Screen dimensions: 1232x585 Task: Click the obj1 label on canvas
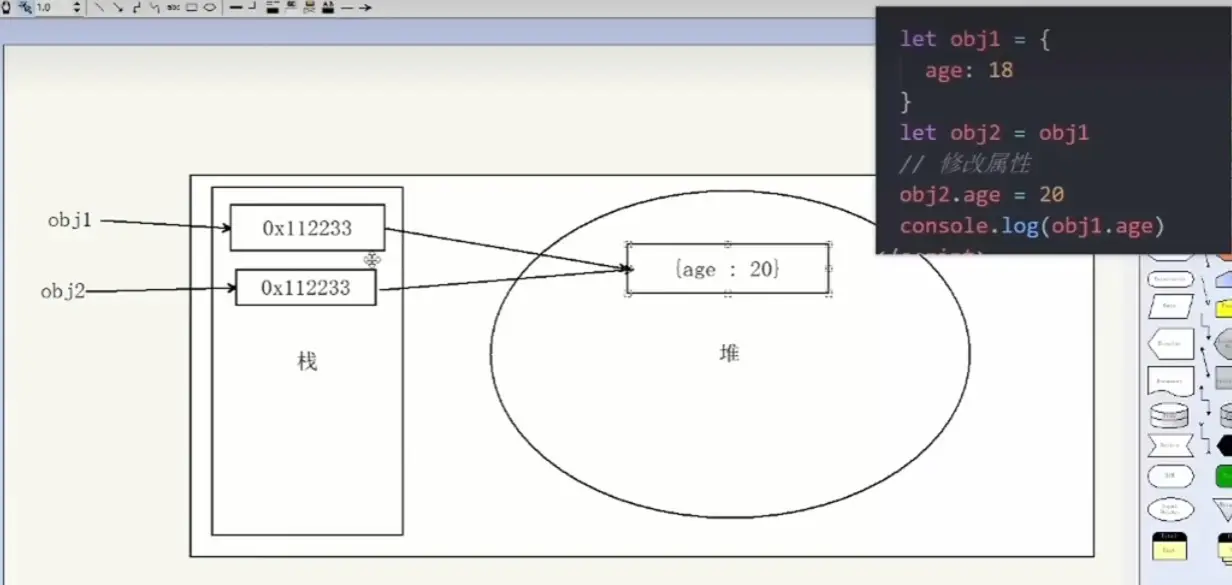click(x=70, y=220)
